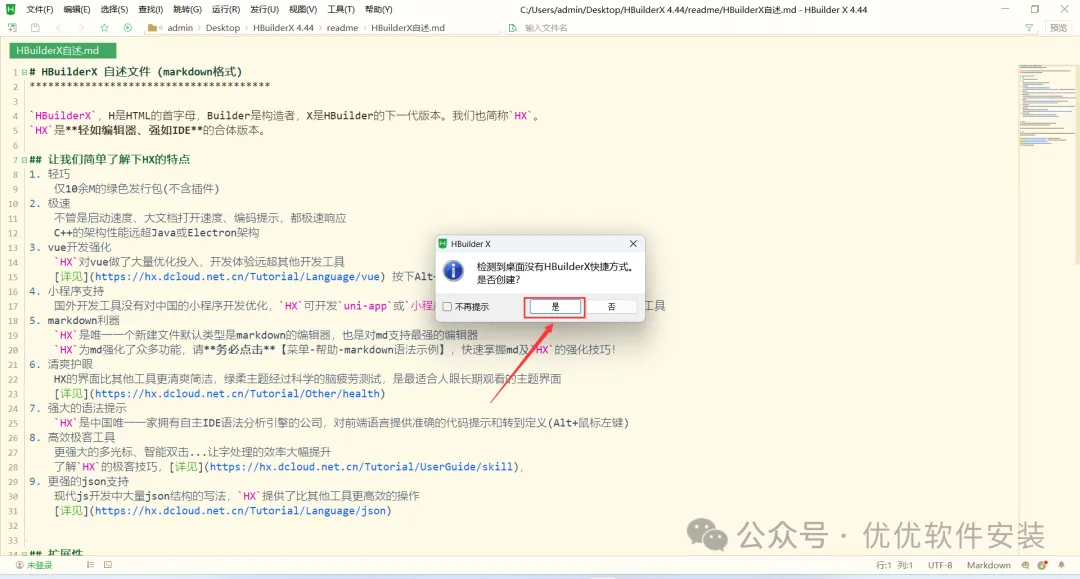This screenshot has width=1080, height=579.
Task: Close the HBuilder X dialog
Action: click(x=633, y=244)
